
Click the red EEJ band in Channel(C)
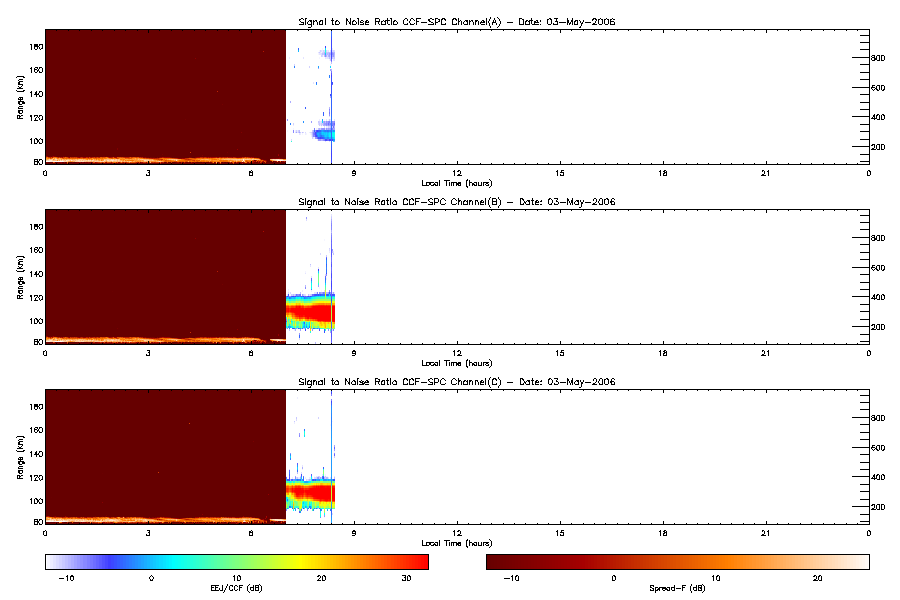tap(311, 493)
